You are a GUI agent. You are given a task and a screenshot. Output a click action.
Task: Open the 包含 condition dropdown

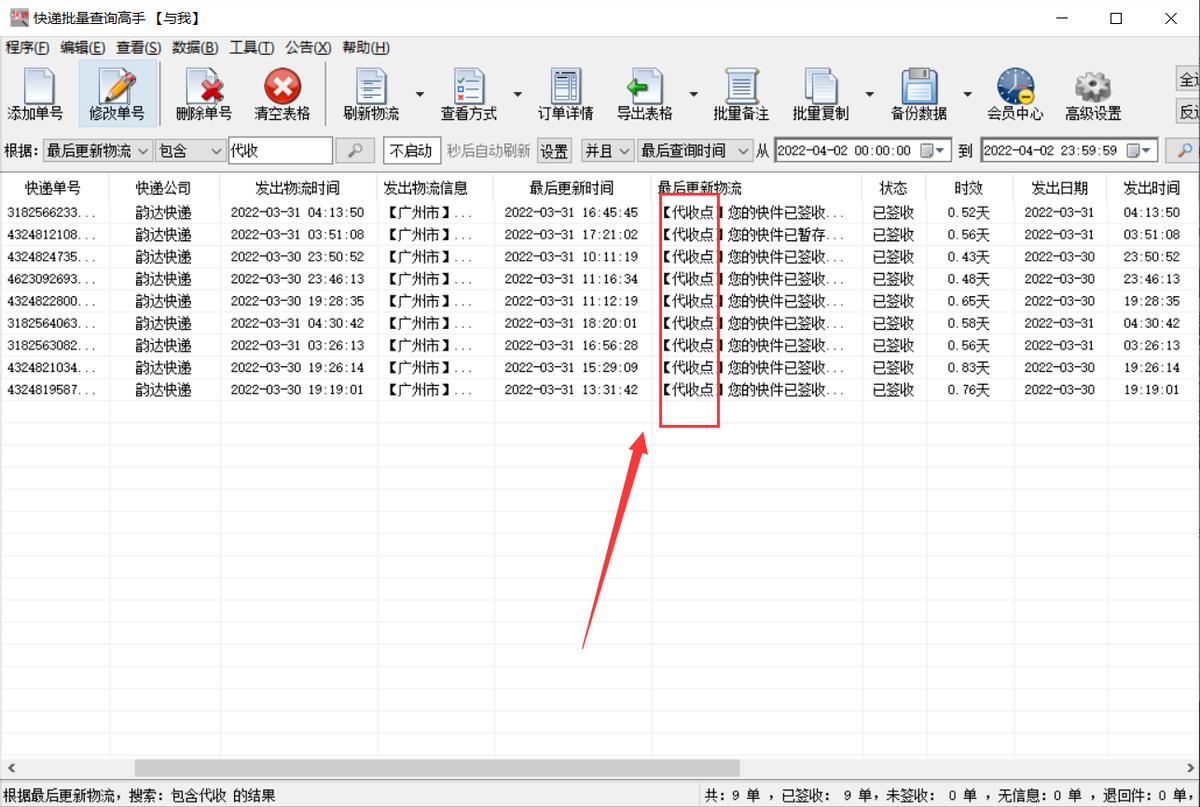point(215,151)
